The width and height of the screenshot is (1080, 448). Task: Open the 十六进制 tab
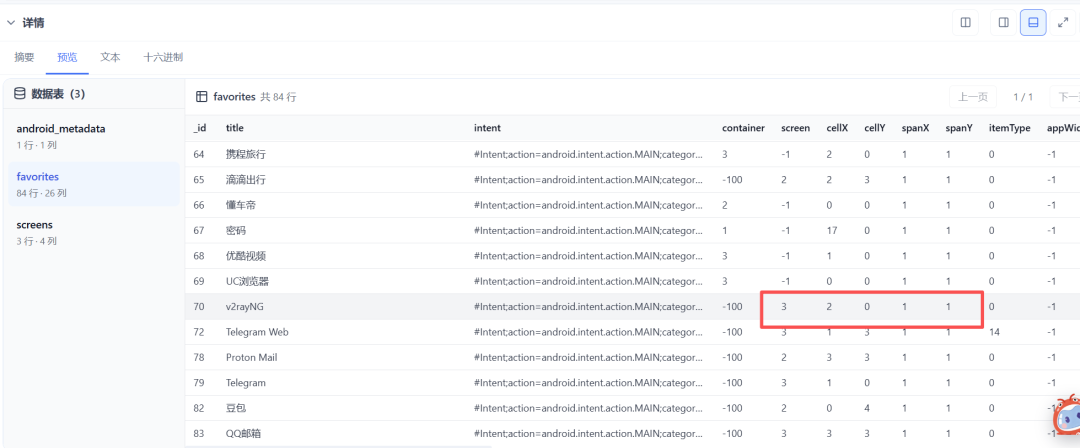point(163,57)
